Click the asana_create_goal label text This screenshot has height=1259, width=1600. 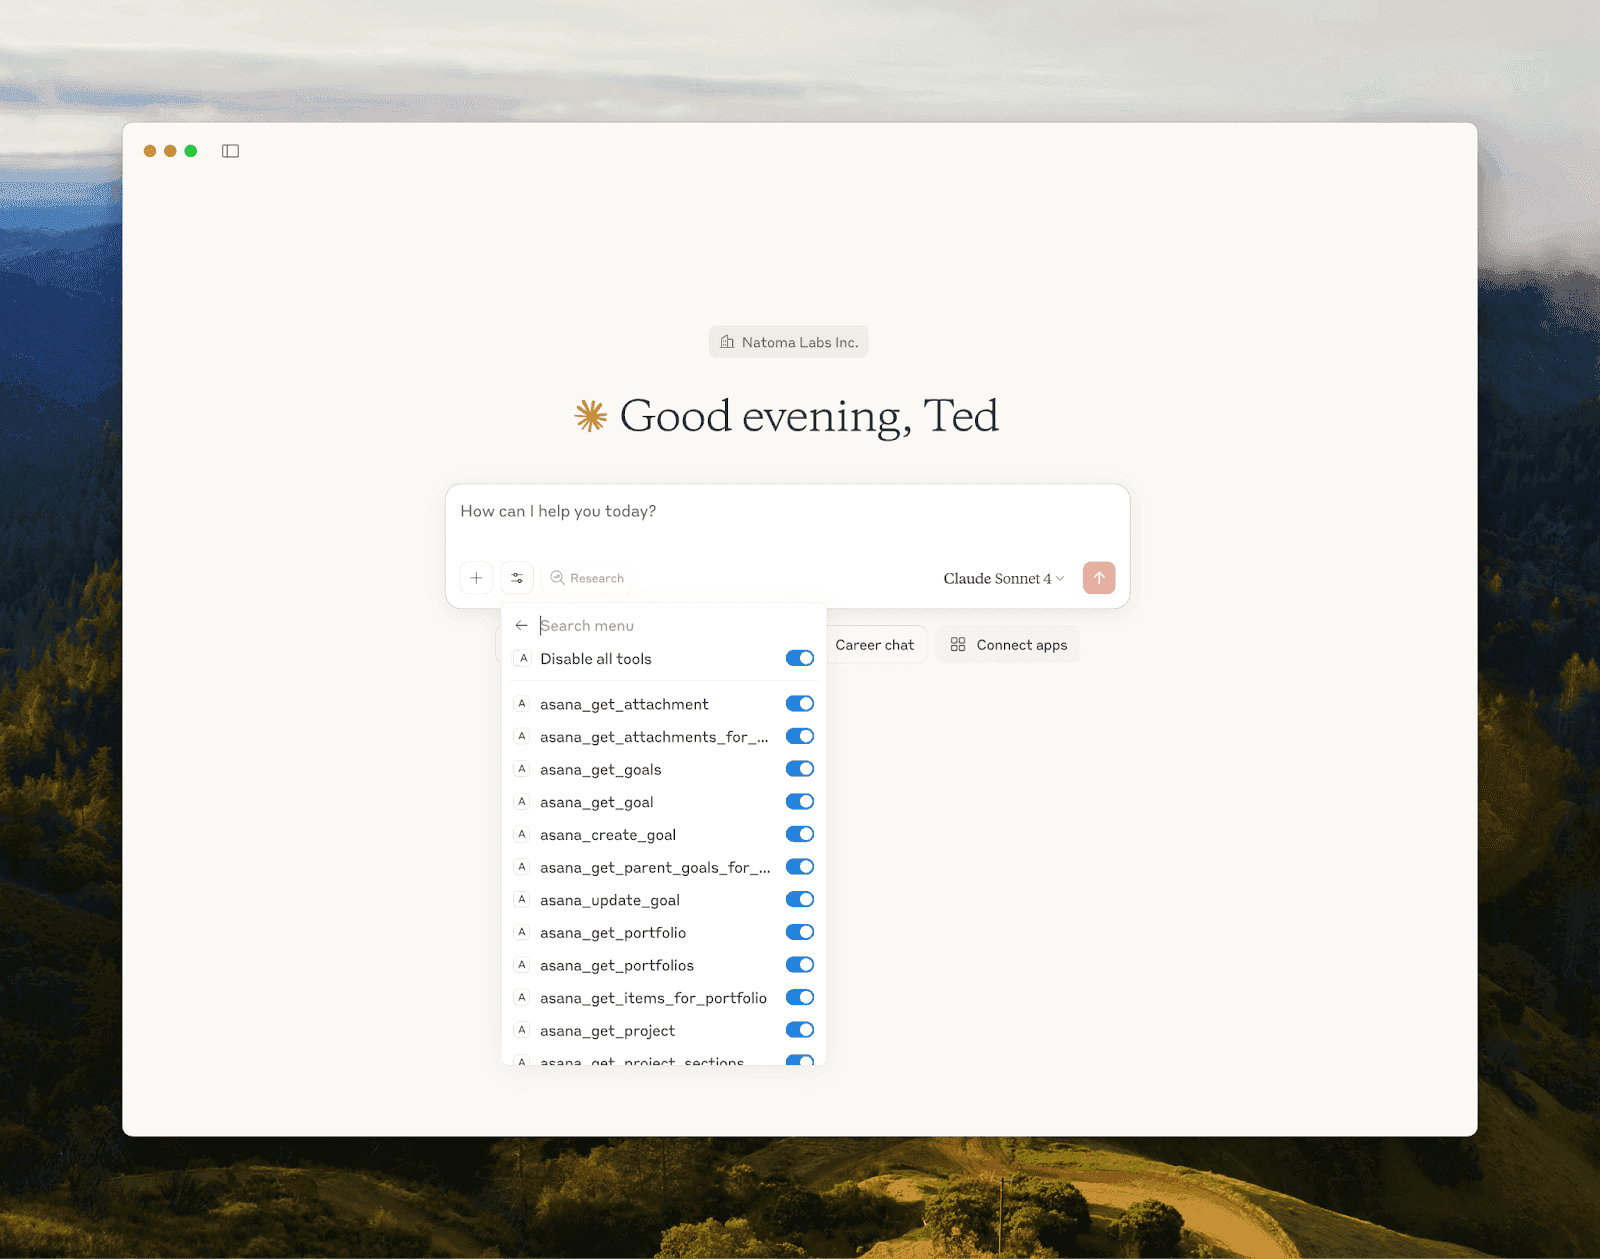608,835
